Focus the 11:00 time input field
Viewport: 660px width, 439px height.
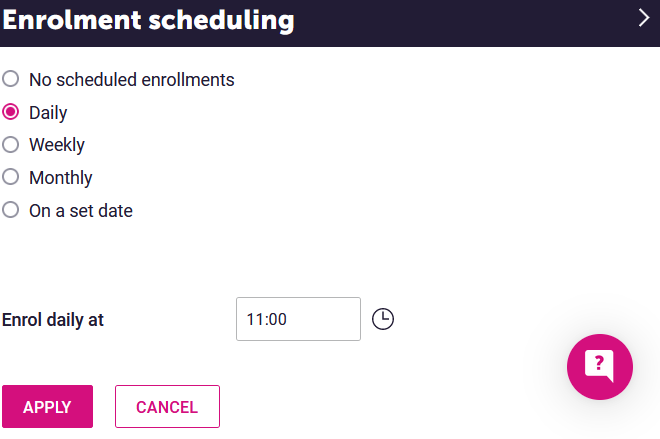pos(298,319)
